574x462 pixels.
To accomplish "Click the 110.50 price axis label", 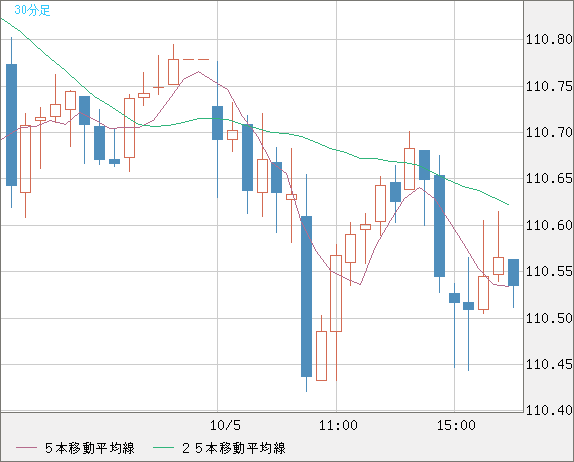I will [x=549, y=318].
